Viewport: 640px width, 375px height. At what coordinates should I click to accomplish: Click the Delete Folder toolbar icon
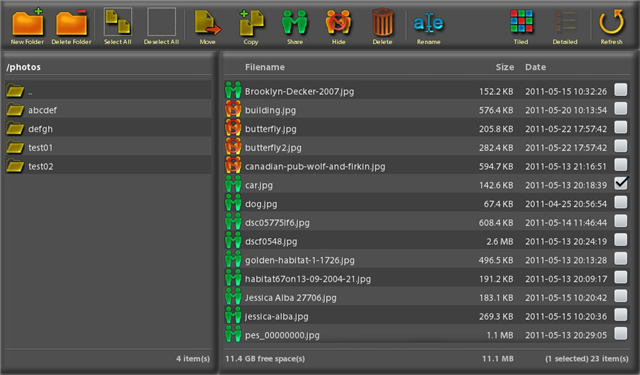(71, 23)
